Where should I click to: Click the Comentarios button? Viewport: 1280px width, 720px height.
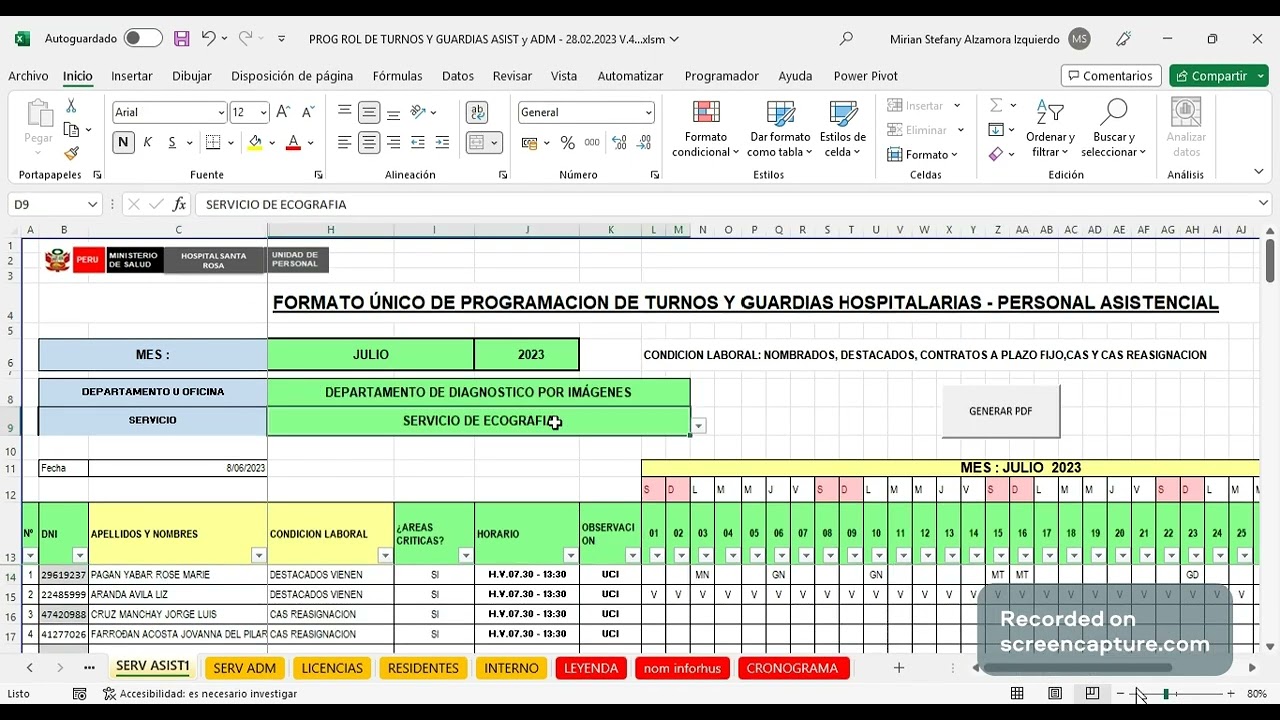(1111, 76)
